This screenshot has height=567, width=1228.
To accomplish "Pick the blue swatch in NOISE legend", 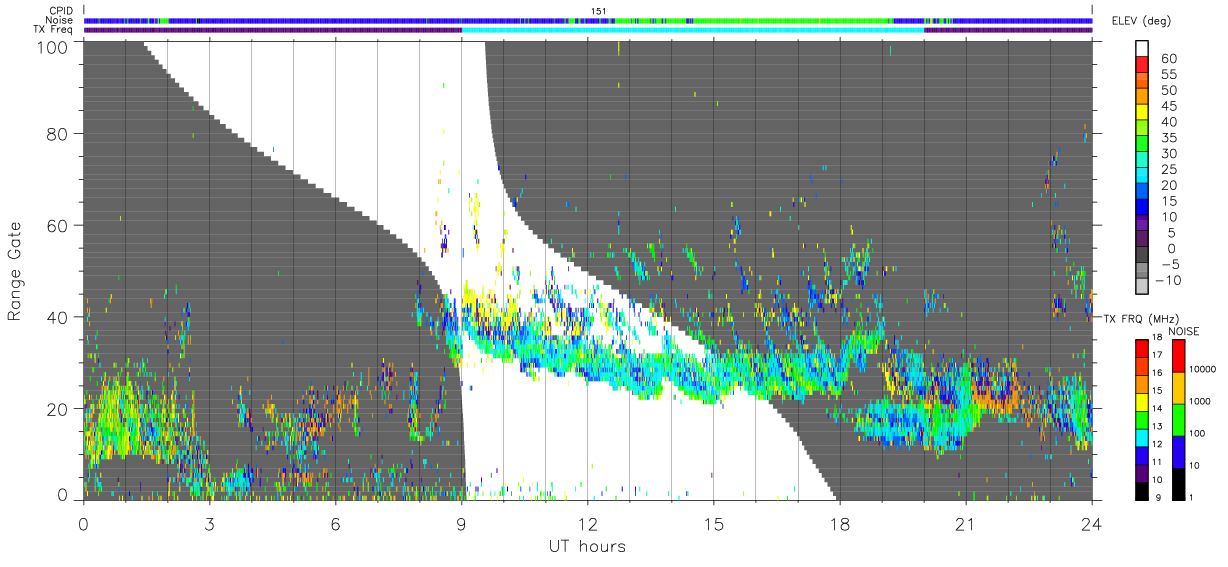I will 1177,451.
